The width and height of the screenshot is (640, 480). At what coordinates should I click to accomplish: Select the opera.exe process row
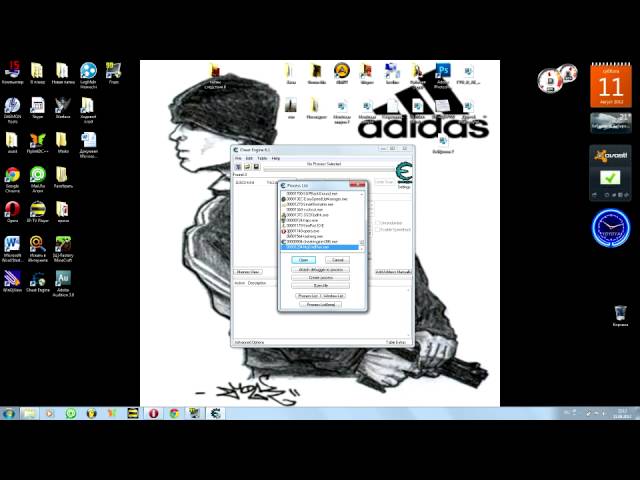(320, 231)
